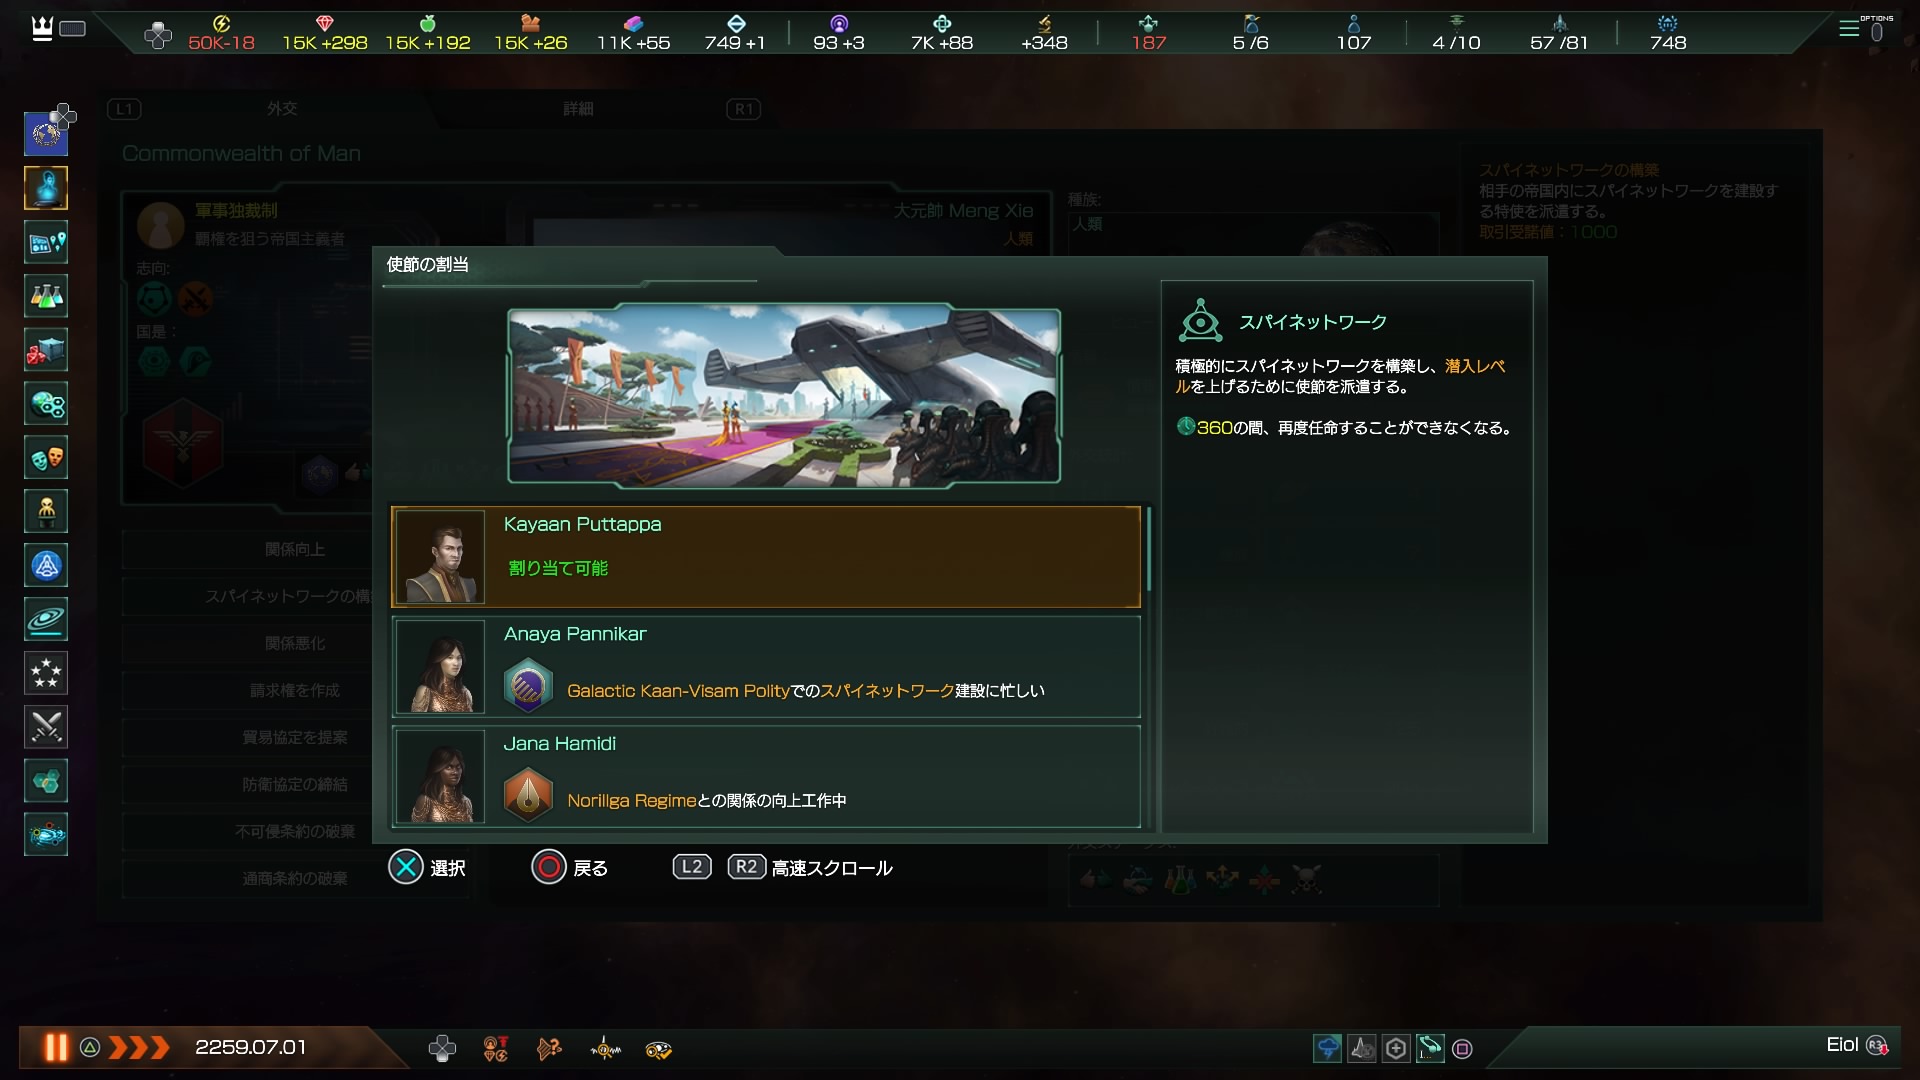Select the crossed swords military icon
1920x1080 pixels.
[46, 727]
